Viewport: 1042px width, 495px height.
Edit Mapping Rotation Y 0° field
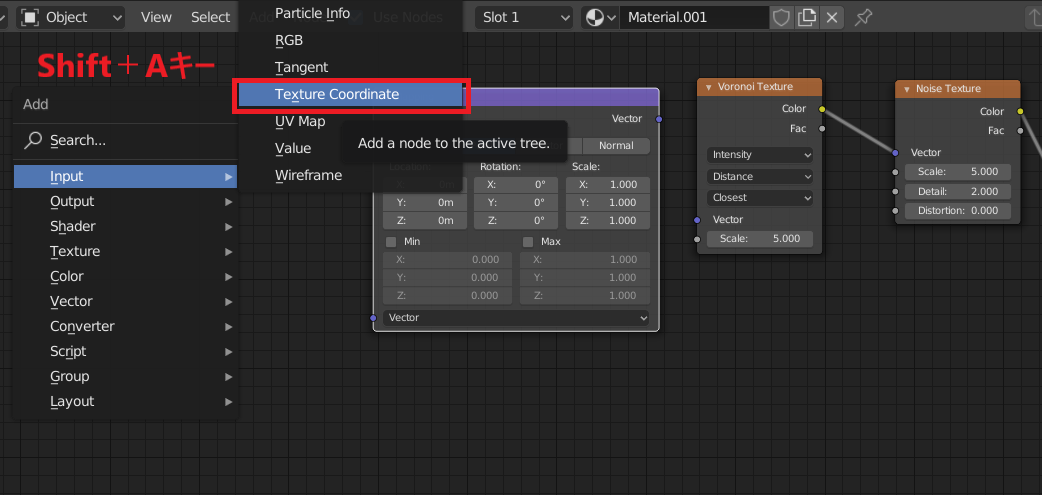pos(516,203)
